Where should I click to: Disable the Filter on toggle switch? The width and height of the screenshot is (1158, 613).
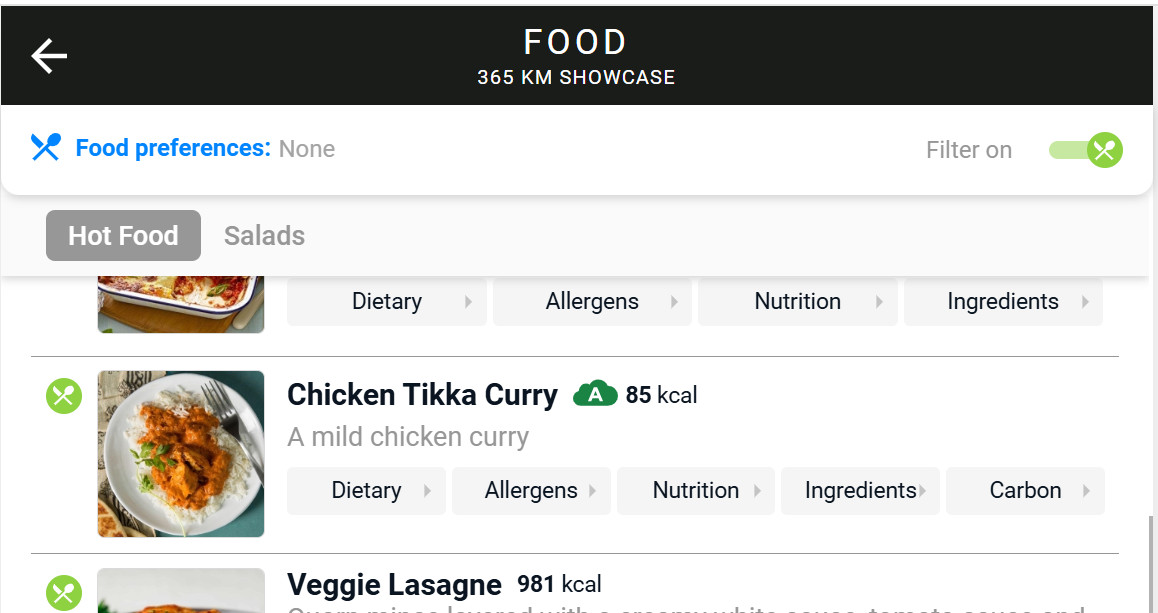pos(1085,150)
